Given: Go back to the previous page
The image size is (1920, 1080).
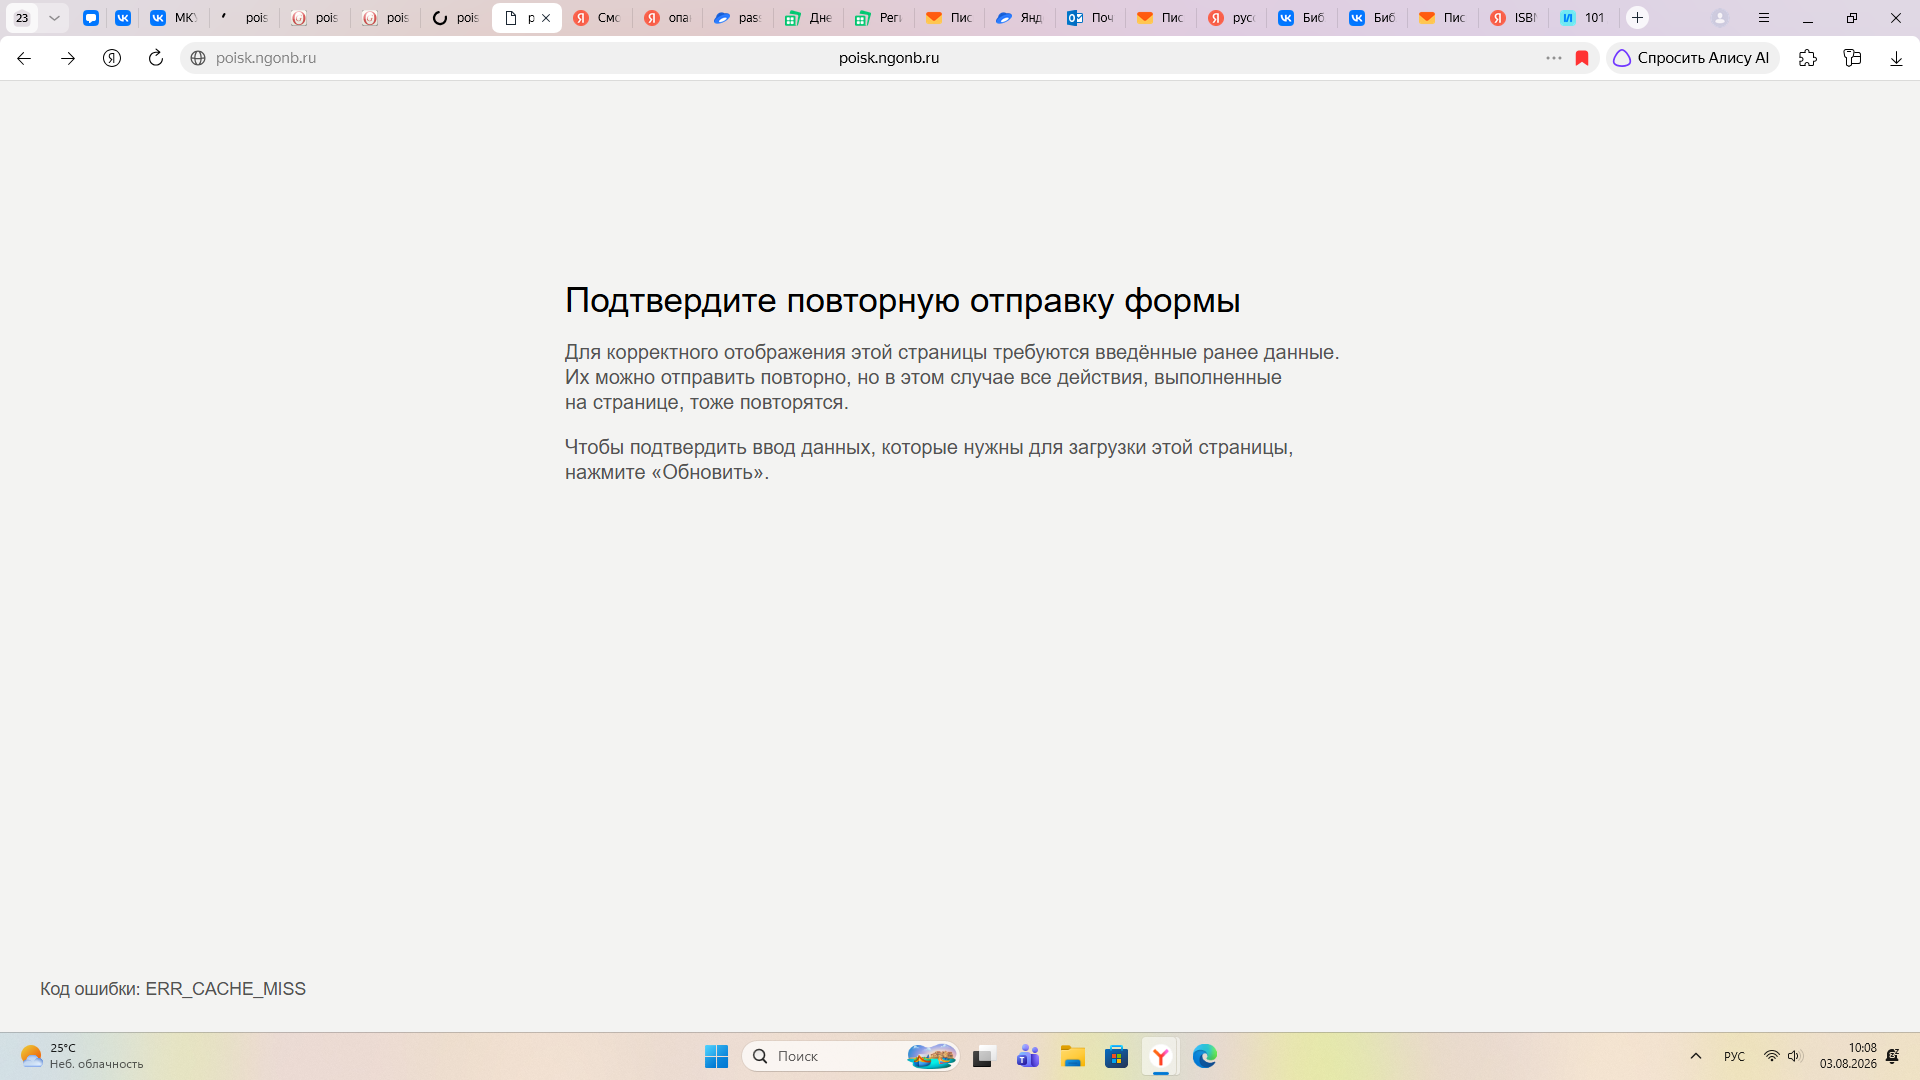Looking at the screenshot, I should coord(24,58).
